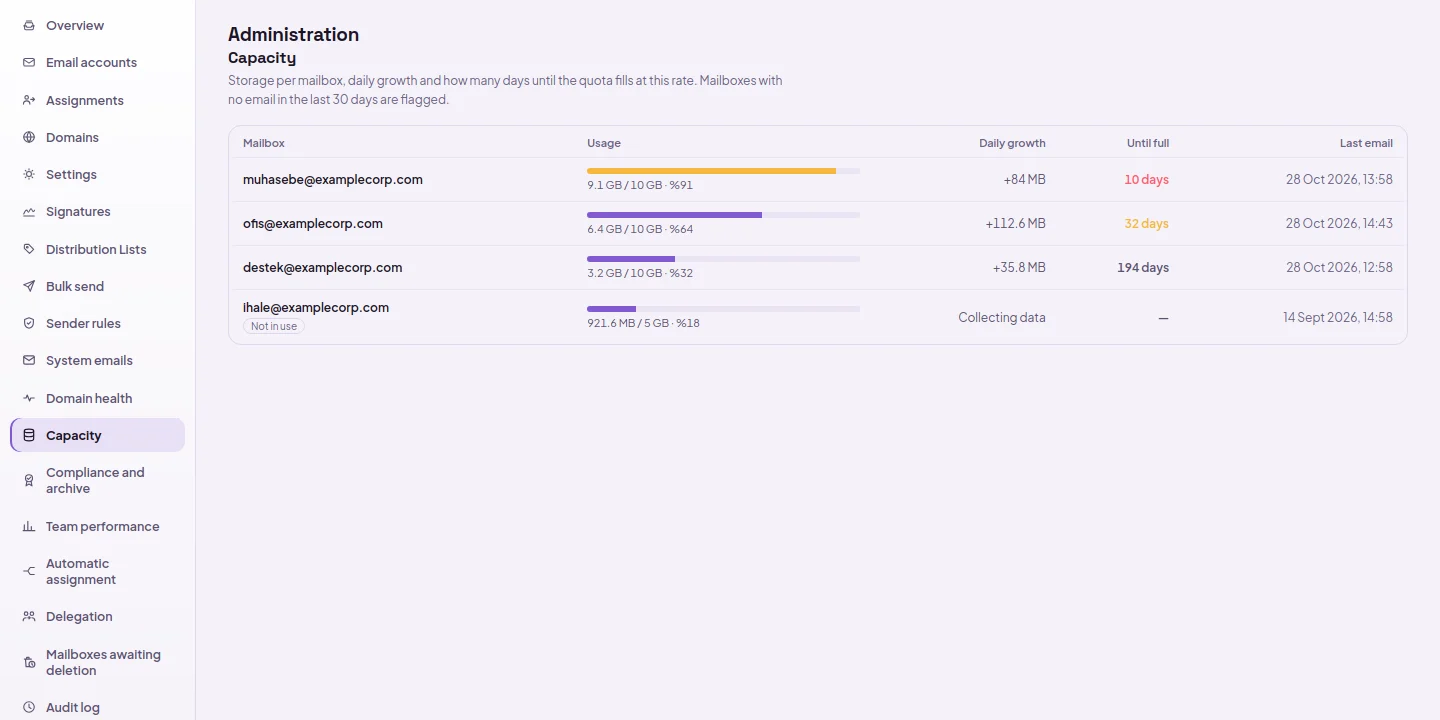This screenshot has width=1440, height=720.
Task: Click mailbox muhasebe@examplecorp.com
Action: (x=333, y=180)
